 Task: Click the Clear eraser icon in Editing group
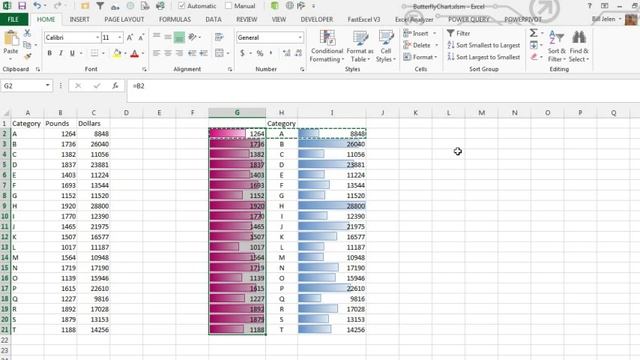[534, 57]
